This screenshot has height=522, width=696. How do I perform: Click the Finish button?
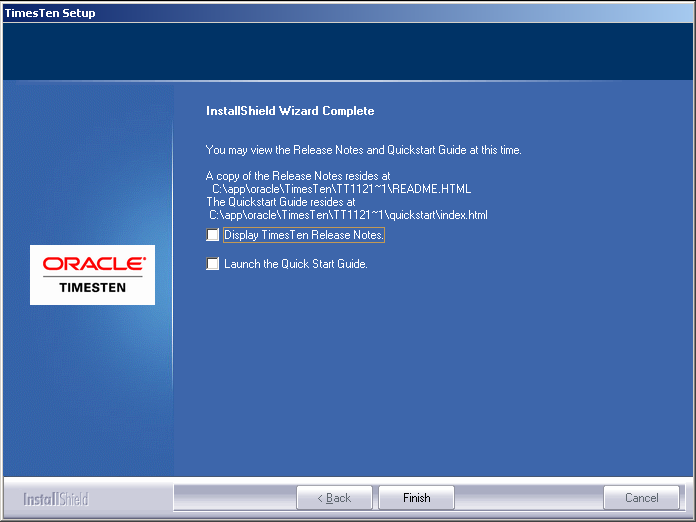click(x=416, y=498)
